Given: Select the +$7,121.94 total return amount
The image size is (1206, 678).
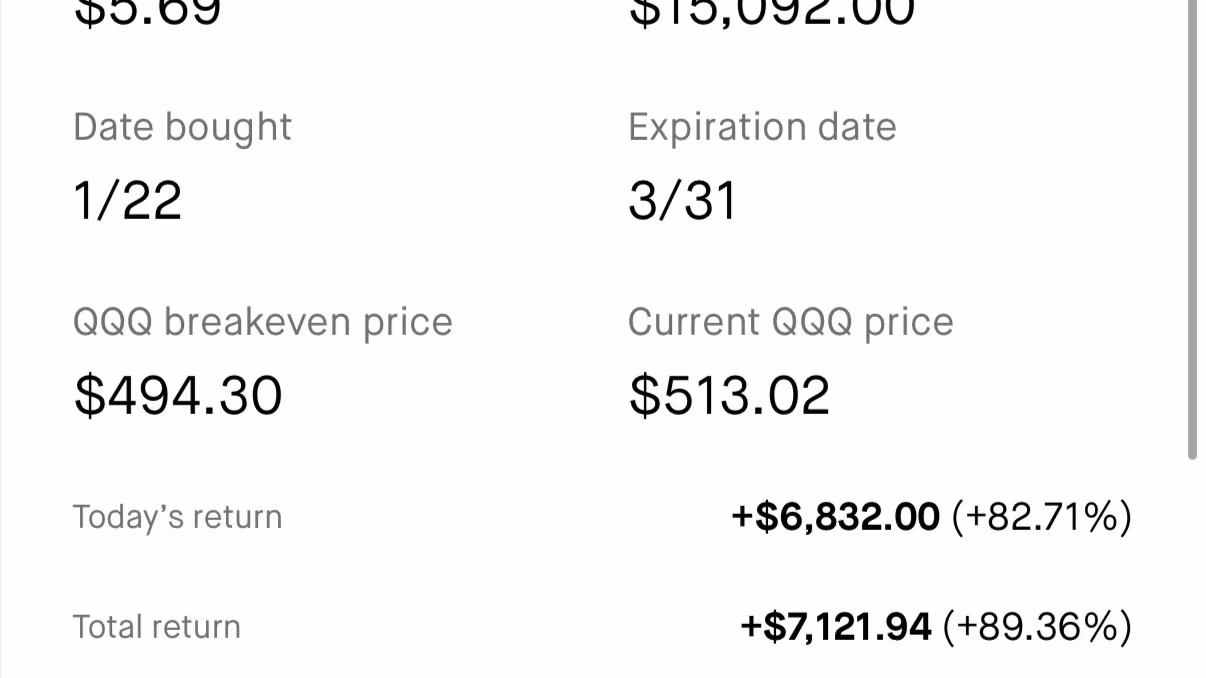Looking at the screenshot, I should click(836, 627).
